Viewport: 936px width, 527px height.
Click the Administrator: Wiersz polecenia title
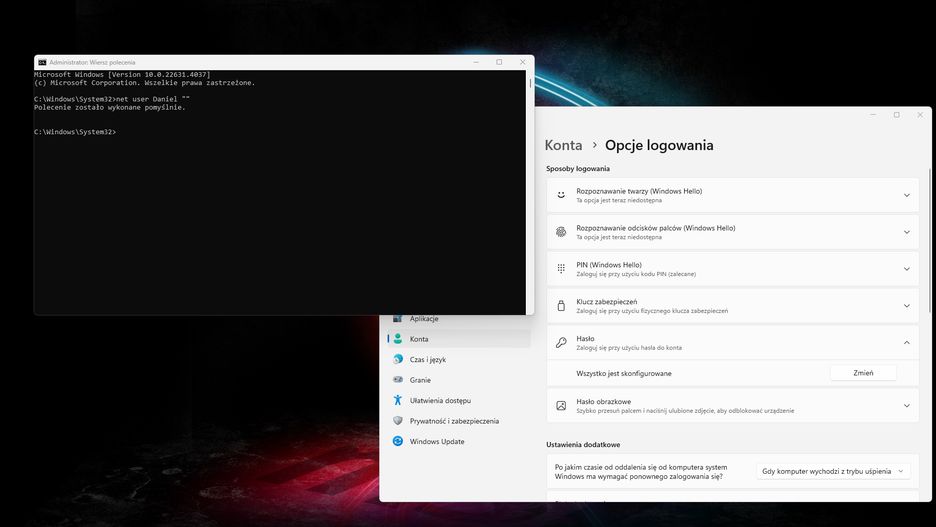(92, 62)
